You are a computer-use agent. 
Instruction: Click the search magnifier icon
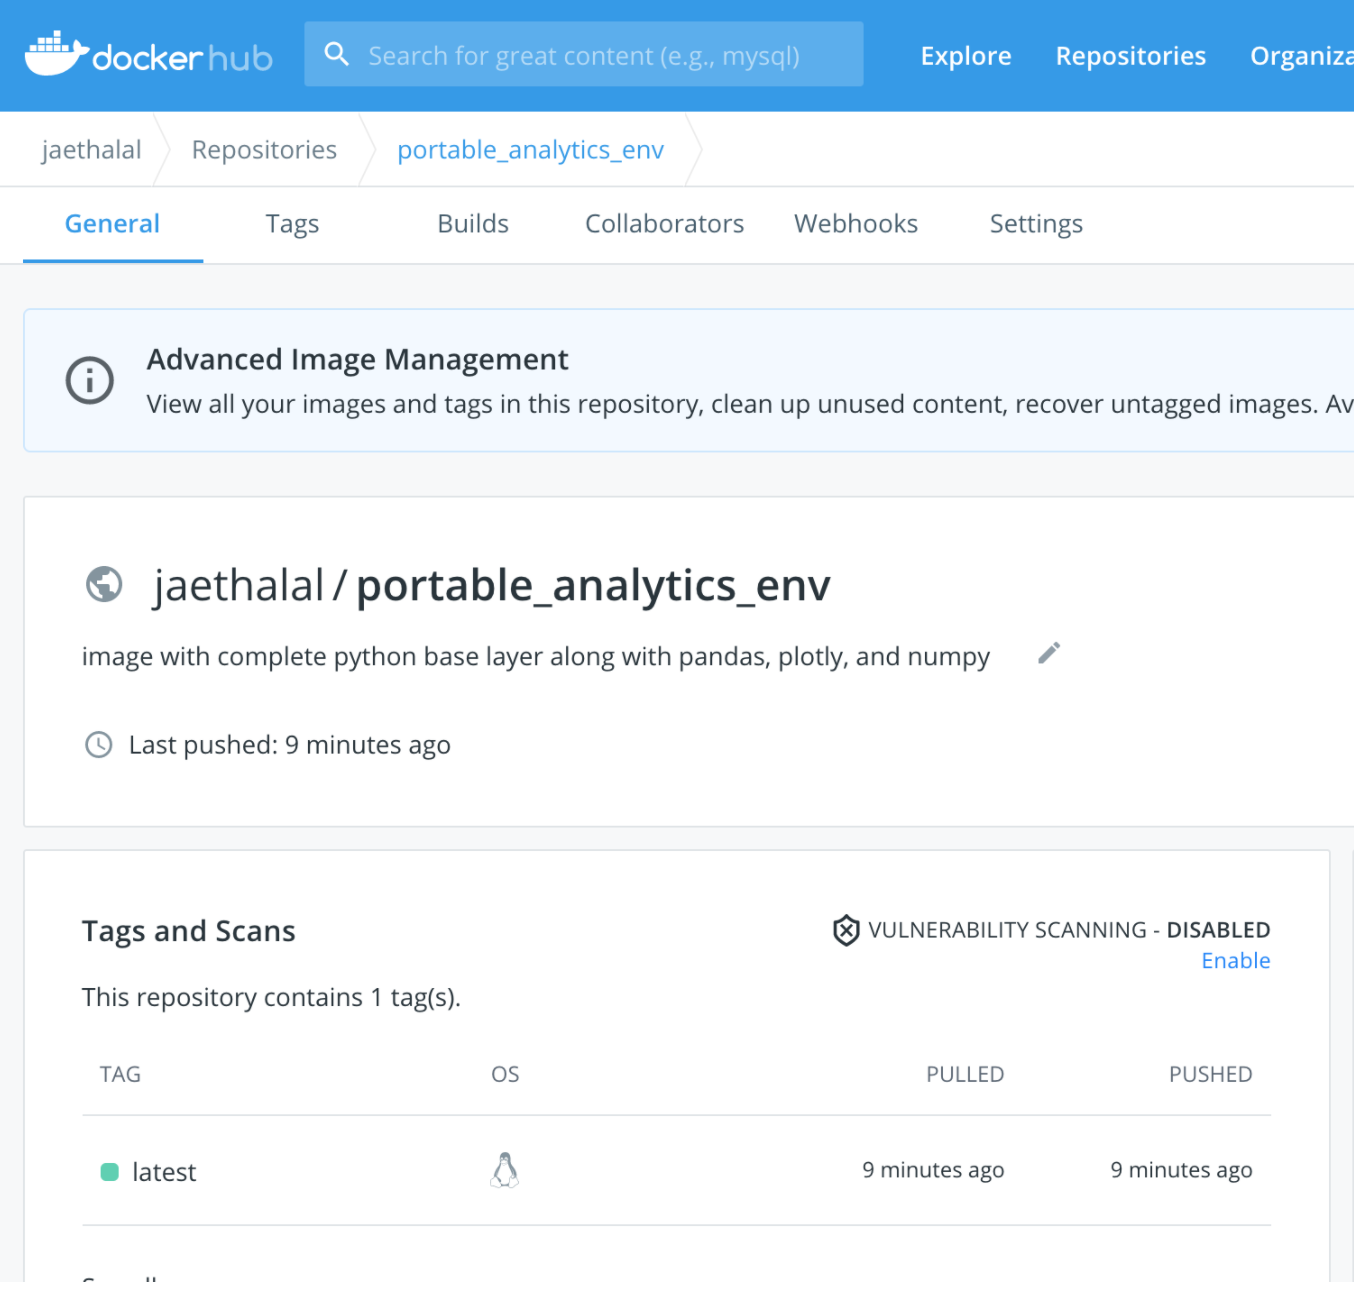point(337,54)
